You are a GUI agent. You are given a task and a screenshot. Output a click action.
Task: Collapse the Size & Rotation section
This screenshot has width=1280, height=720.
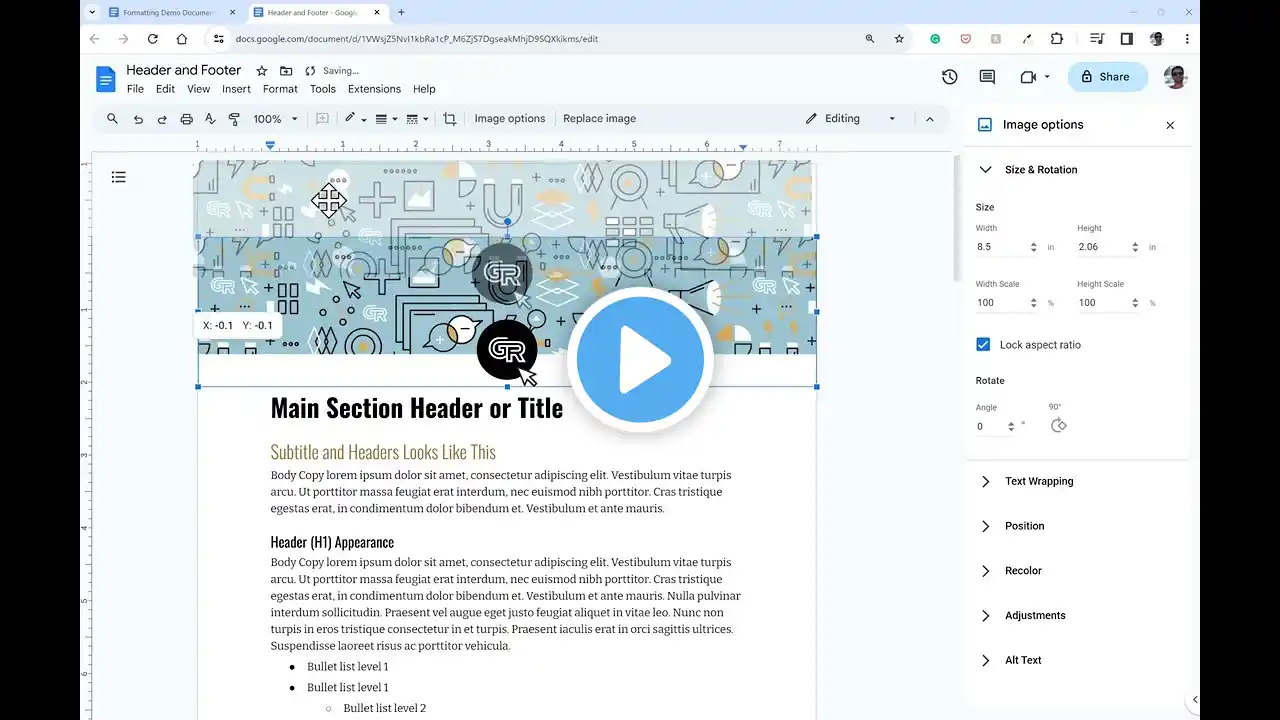click(x=985, y=170)
